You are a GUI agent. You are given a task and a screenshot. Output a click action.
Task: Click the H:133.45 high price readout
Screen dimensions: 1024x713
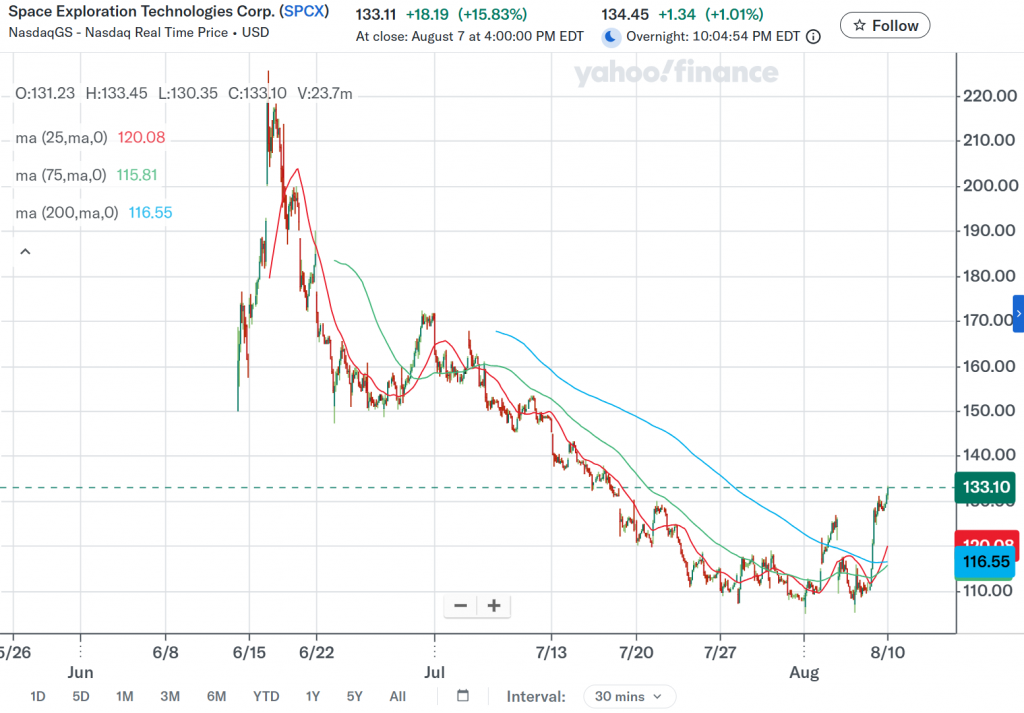click(x=116, y=93)
